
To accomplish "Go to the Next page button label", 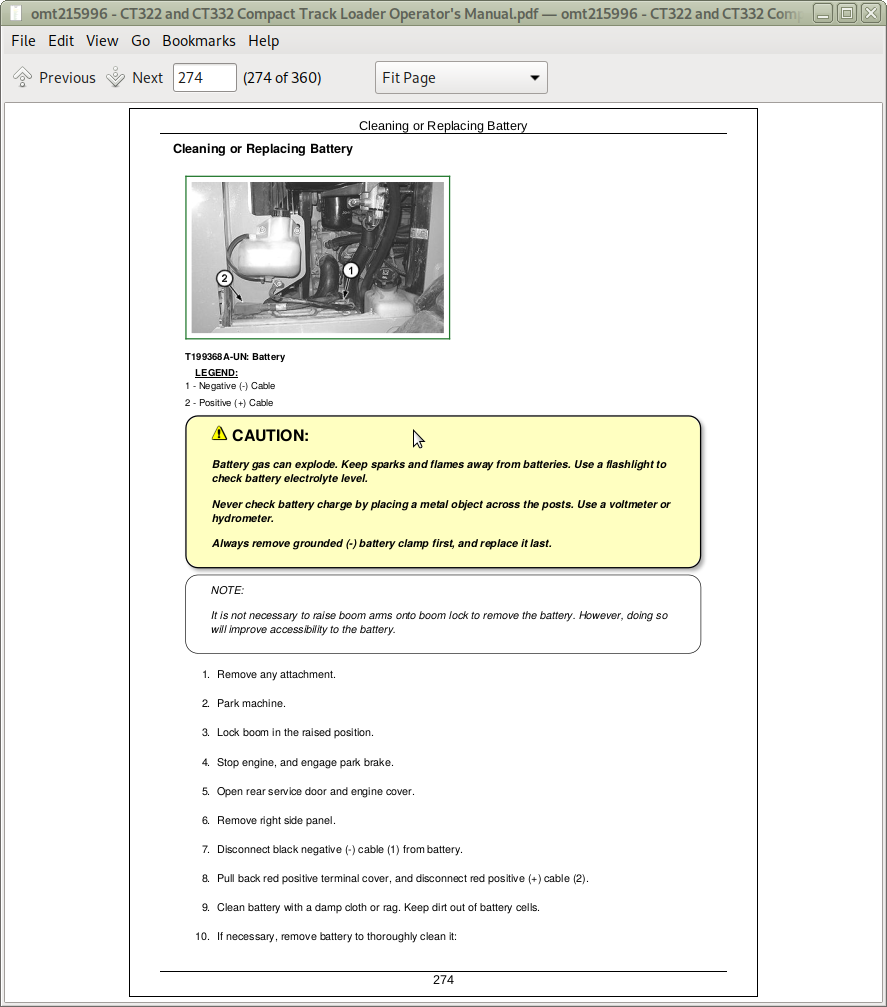I will [x=148, y=78].
